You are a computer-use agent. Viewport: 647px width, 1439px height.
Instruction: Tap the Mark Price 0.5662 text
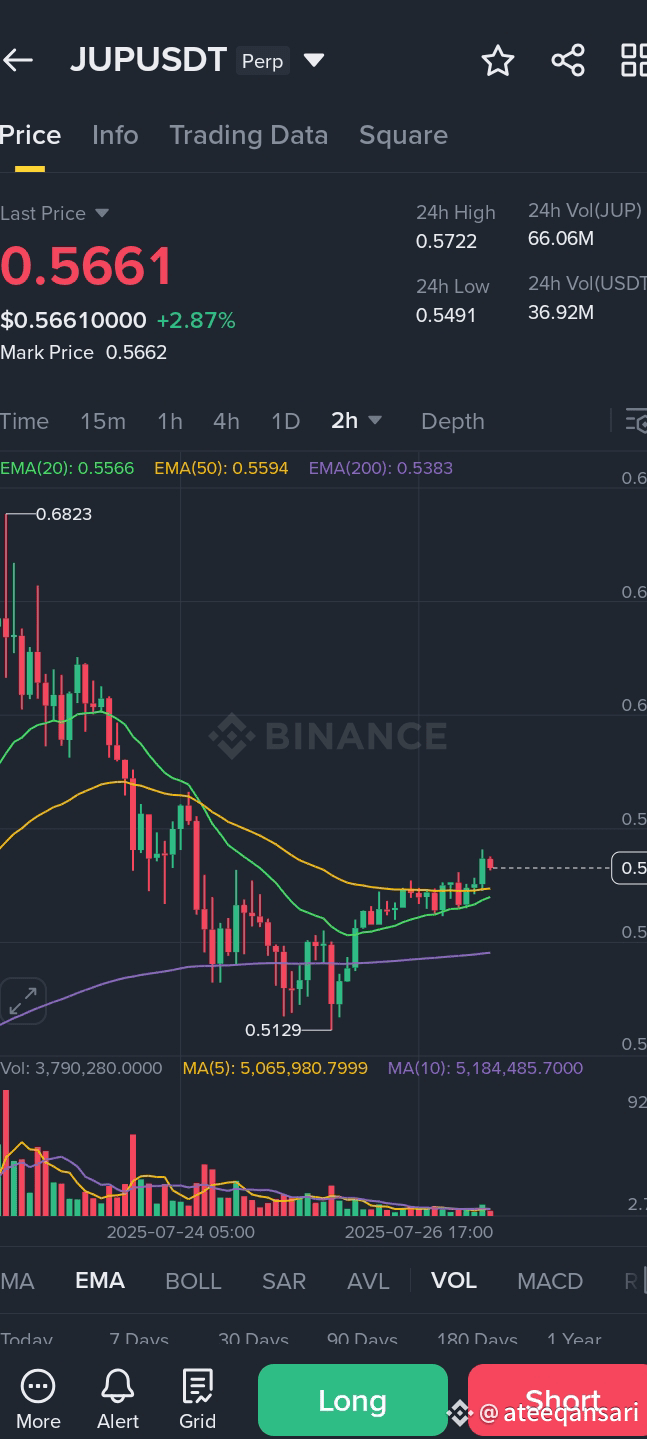point(84,352)
